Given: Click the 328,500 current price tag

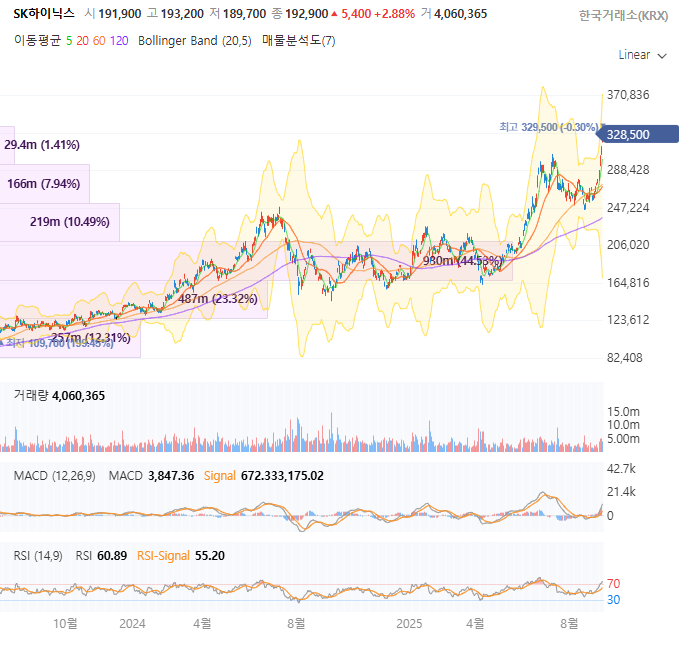Looking at the screenshot, I should (637, 135).
